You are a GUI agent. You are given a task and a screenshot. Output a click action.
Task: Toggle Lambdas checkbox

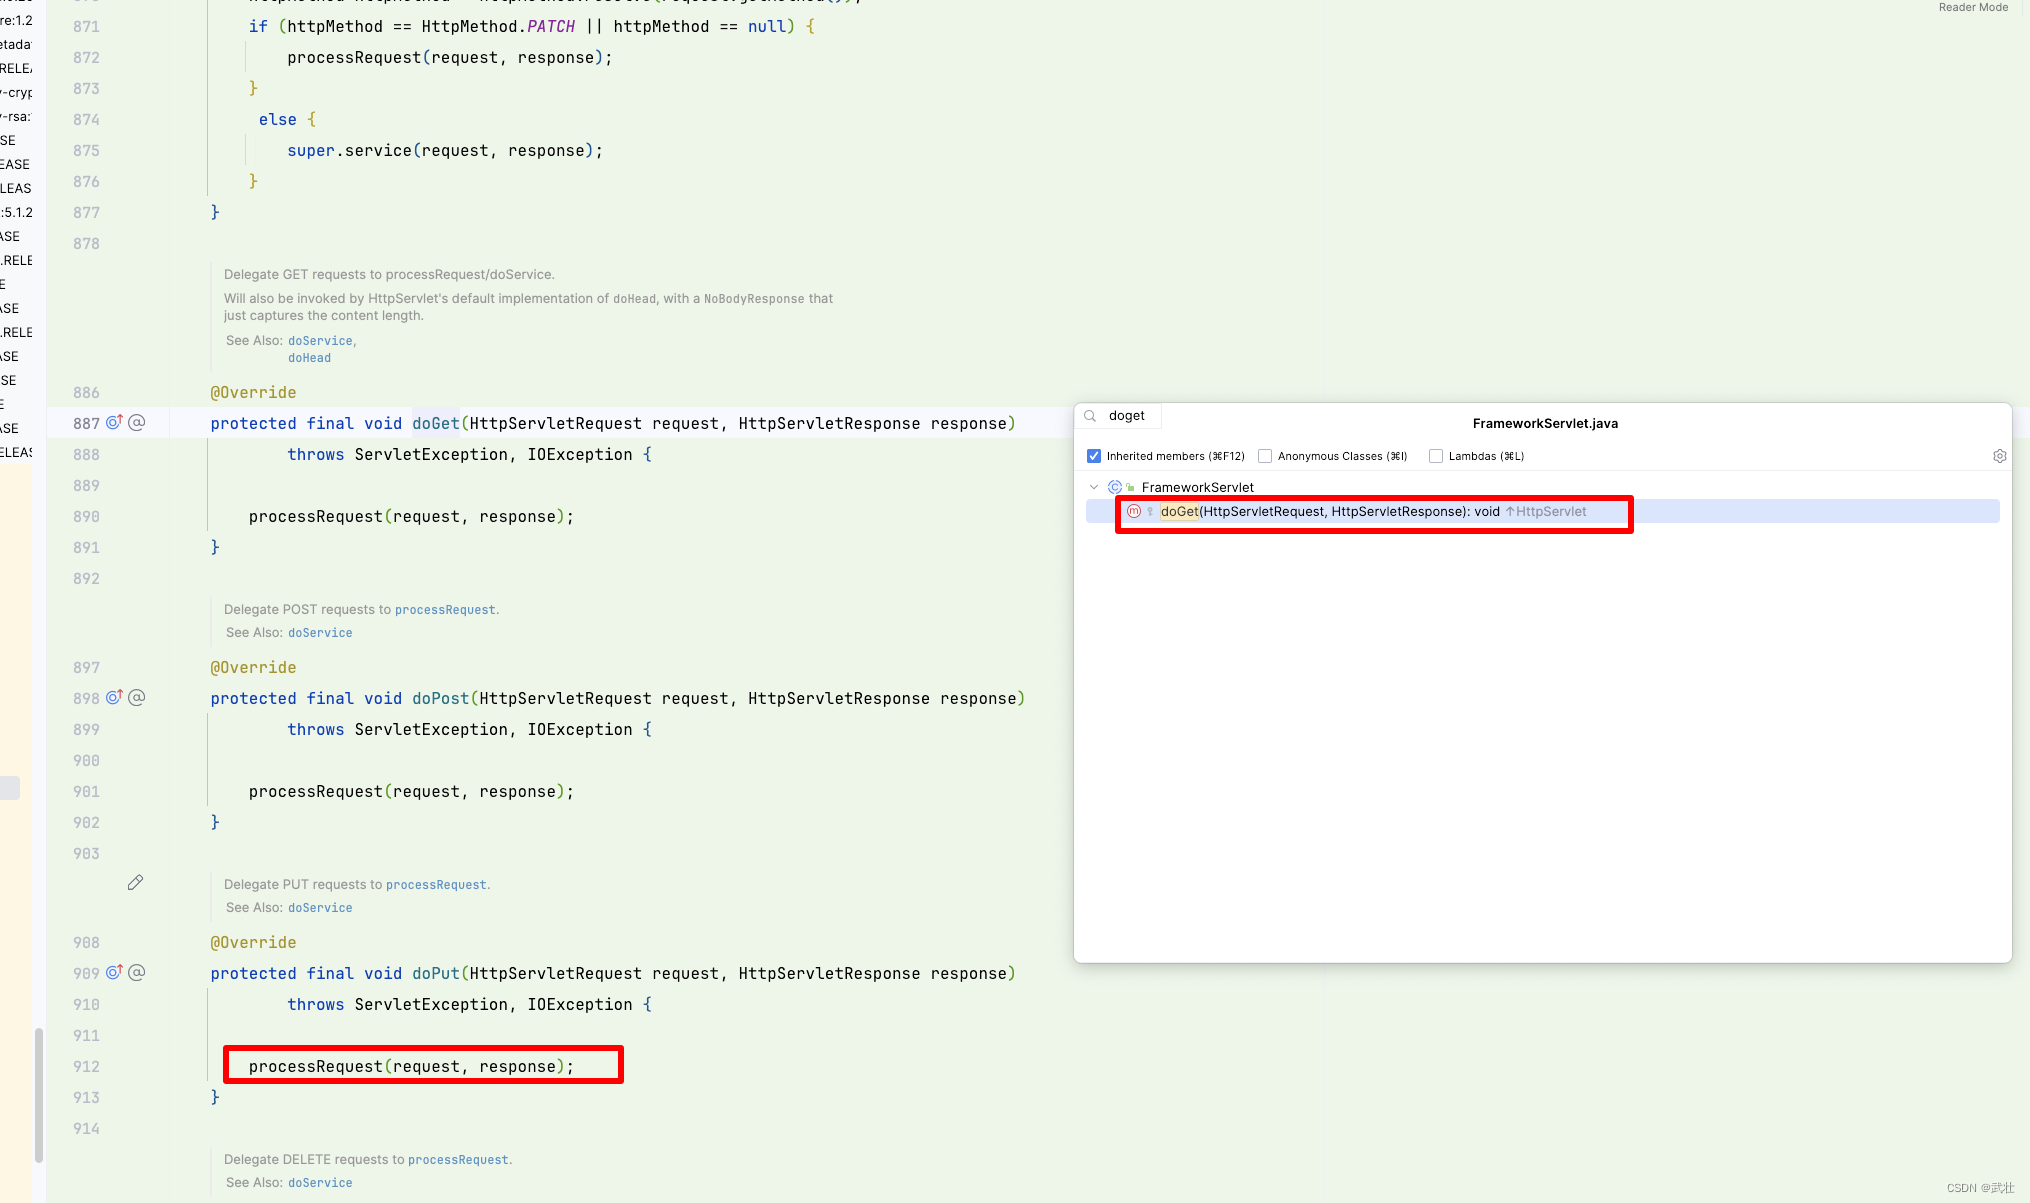[x=1436, y=456]
